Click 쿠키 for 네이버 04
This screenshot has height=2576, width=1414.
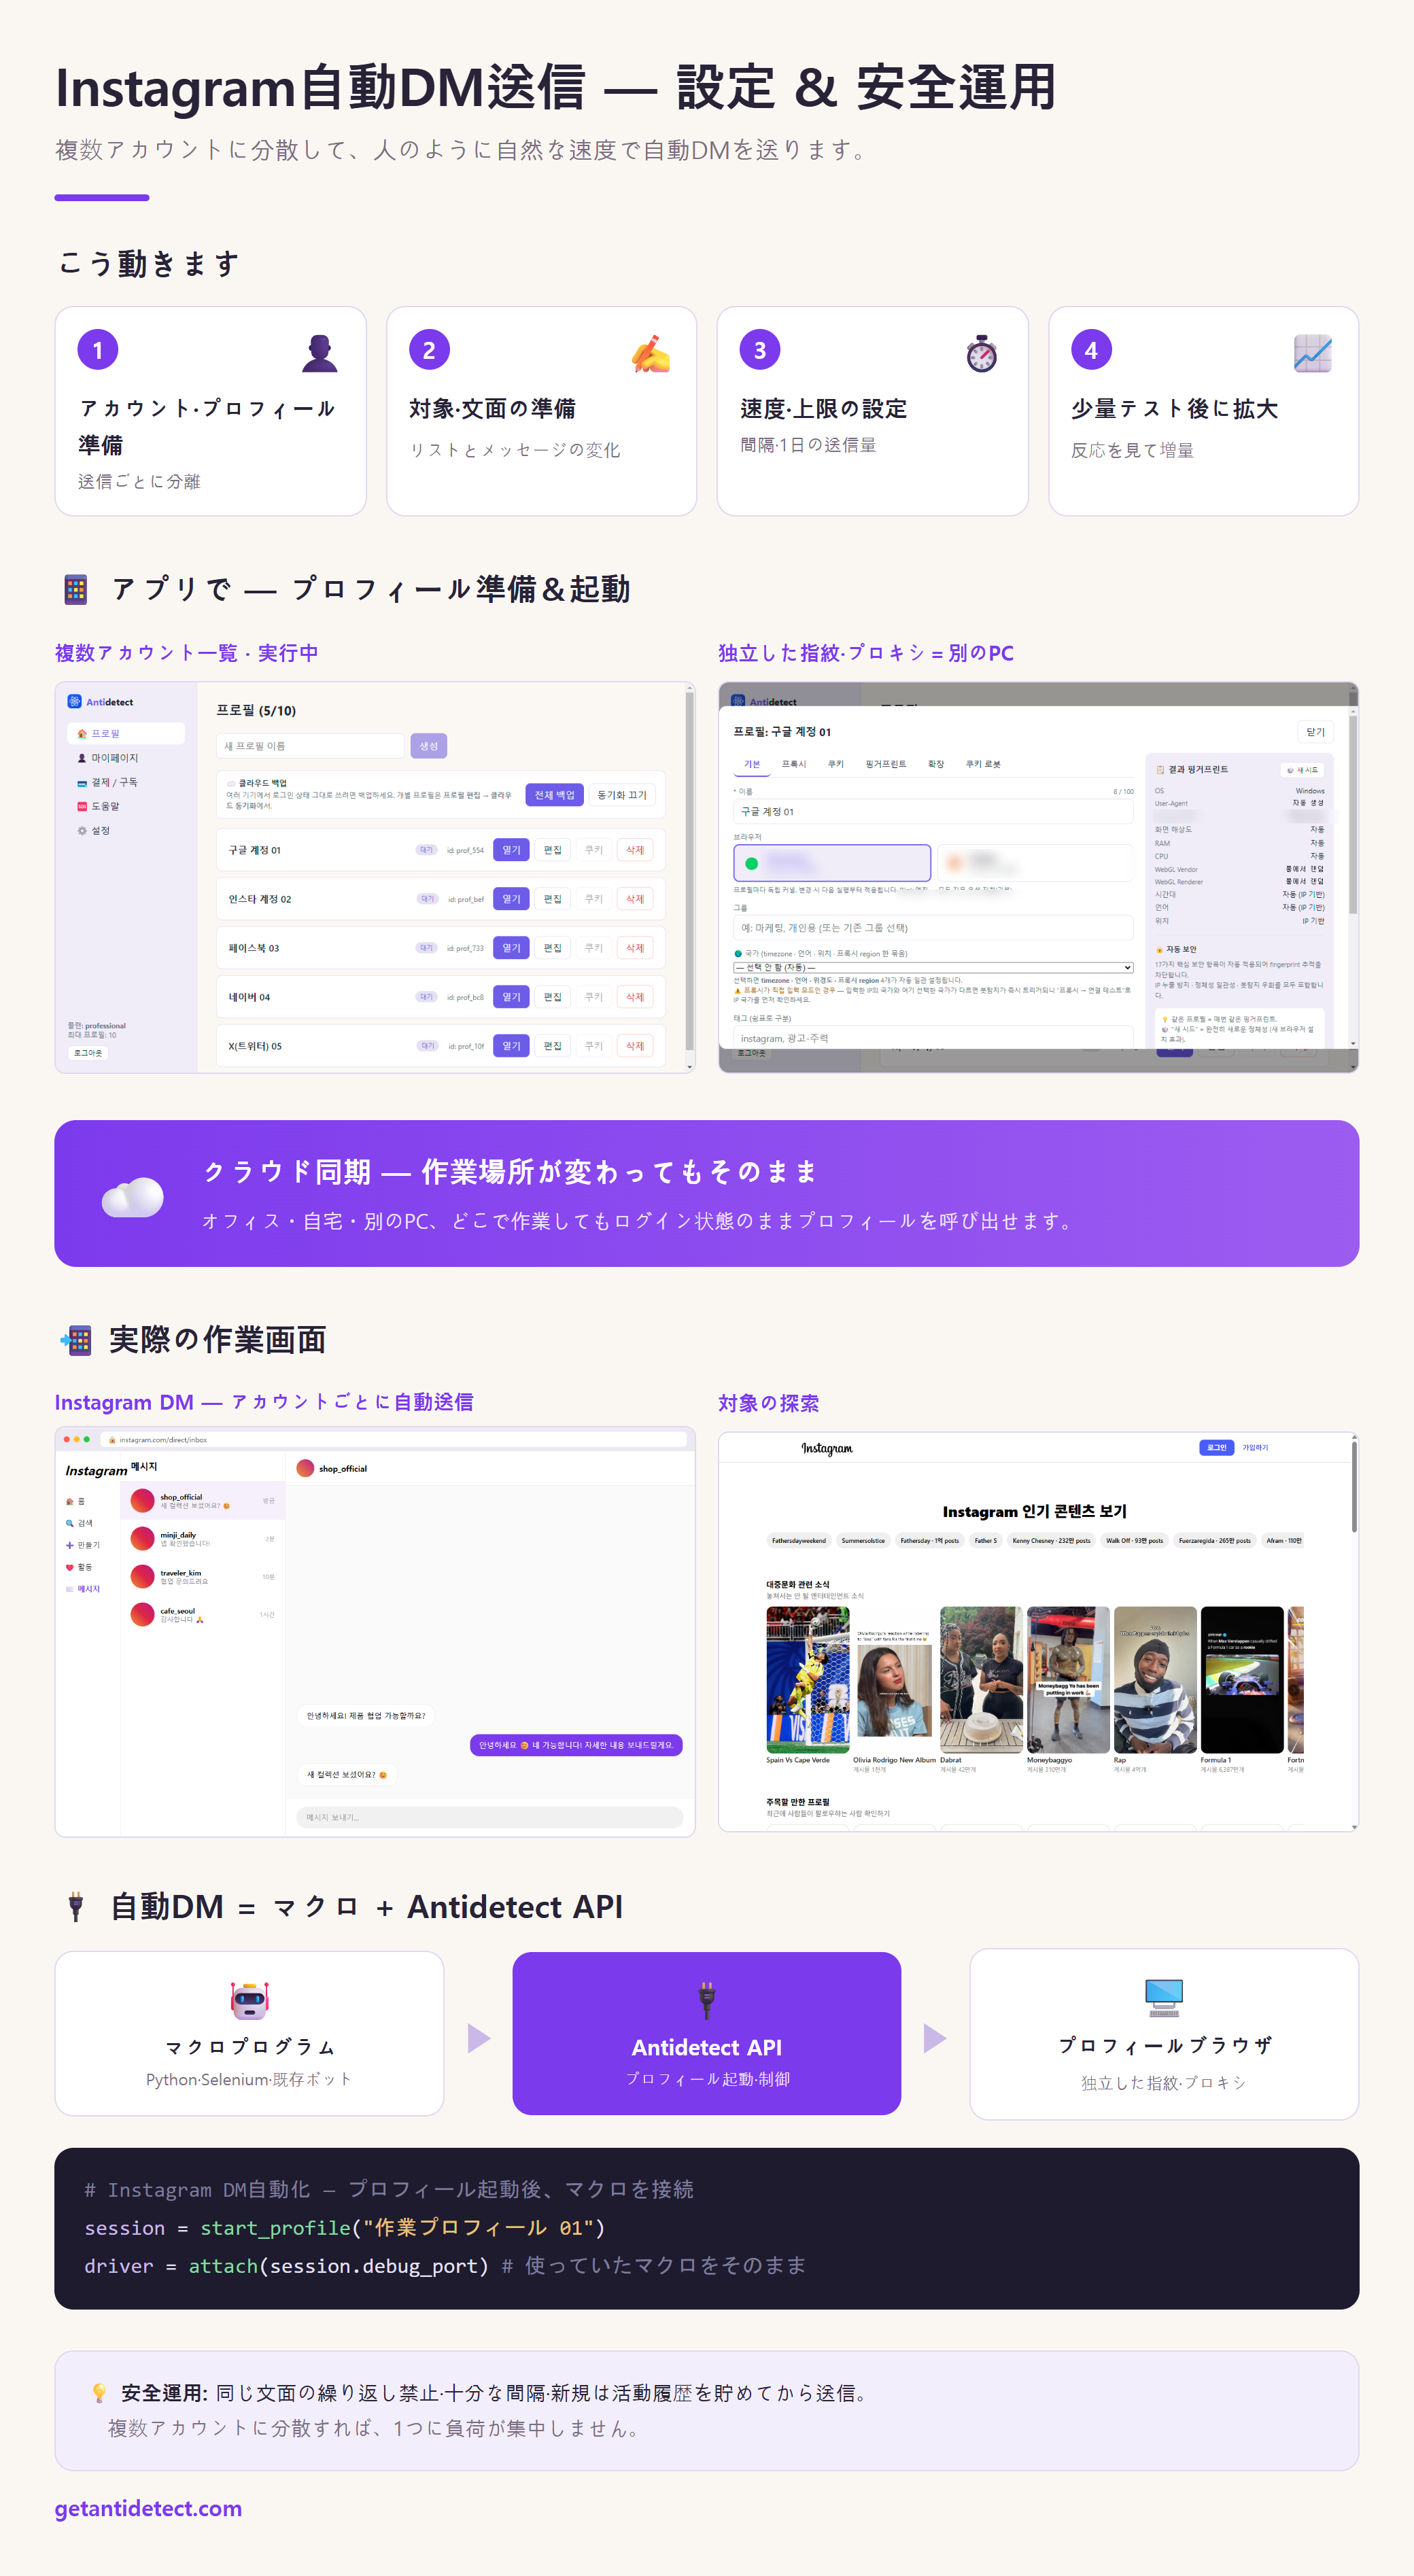[x=593, y=997]
